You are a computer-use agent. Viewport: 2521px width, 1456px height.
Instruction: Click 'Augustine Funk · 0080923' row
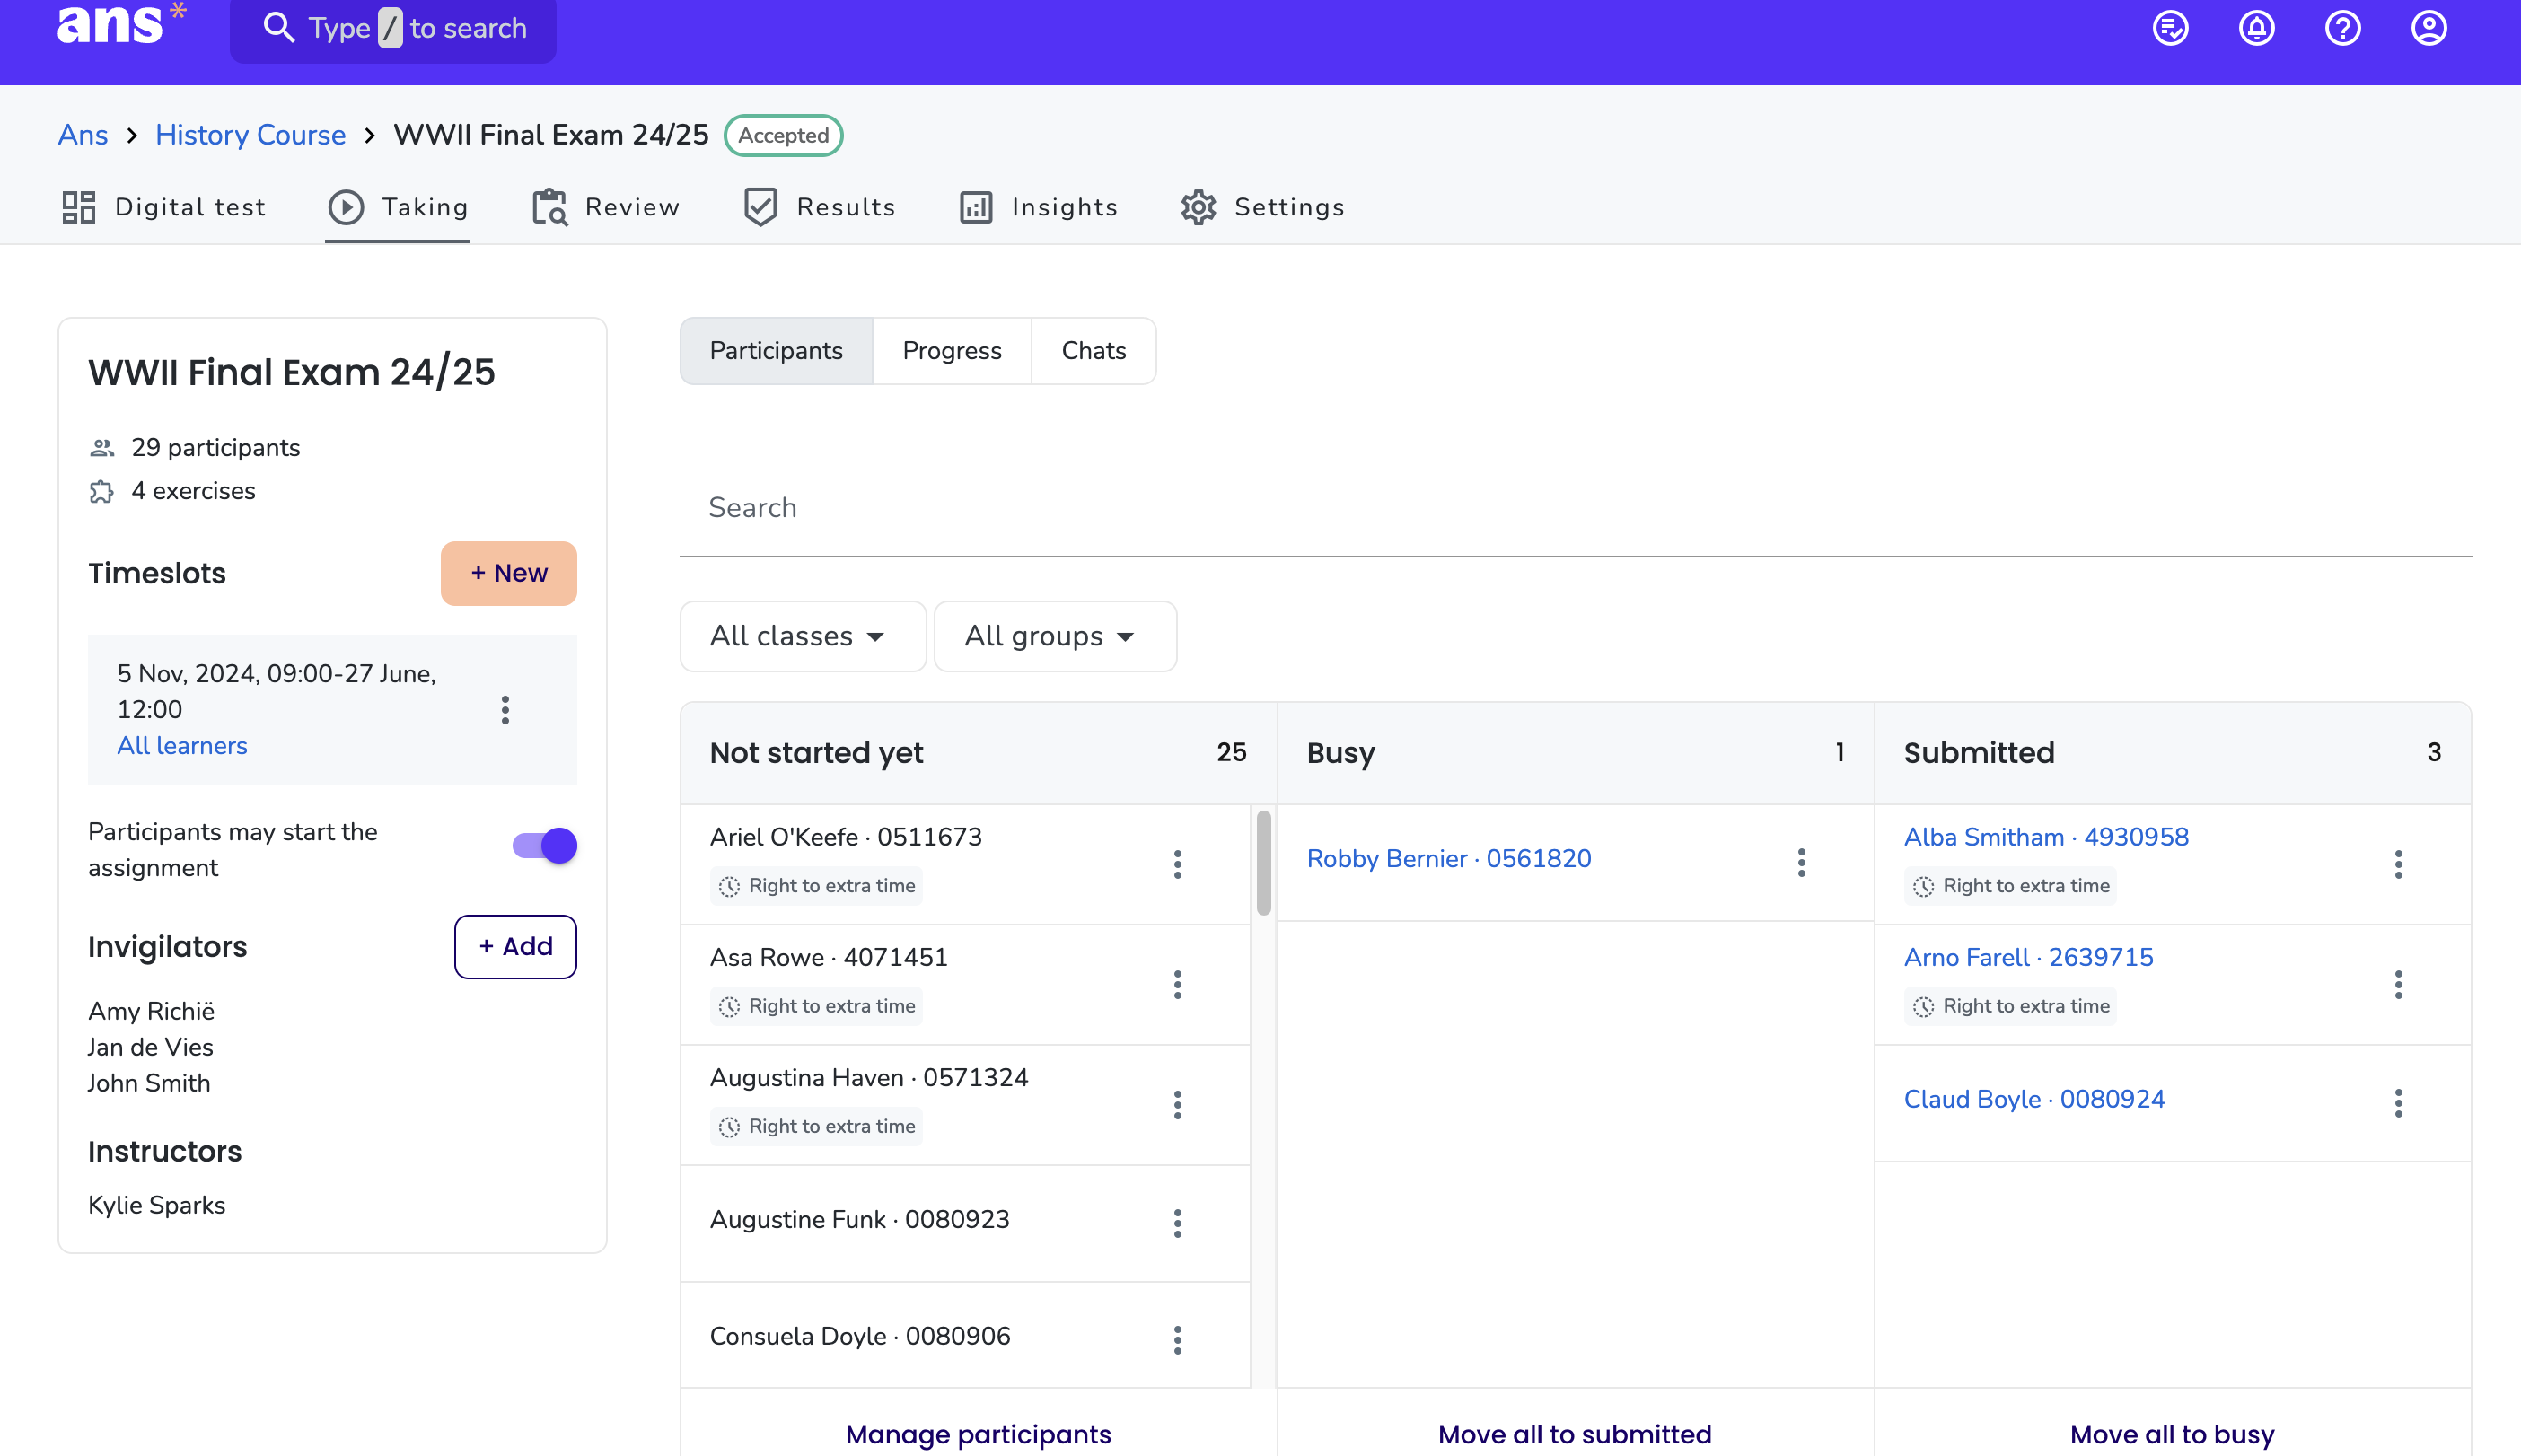coord(965,1223)
